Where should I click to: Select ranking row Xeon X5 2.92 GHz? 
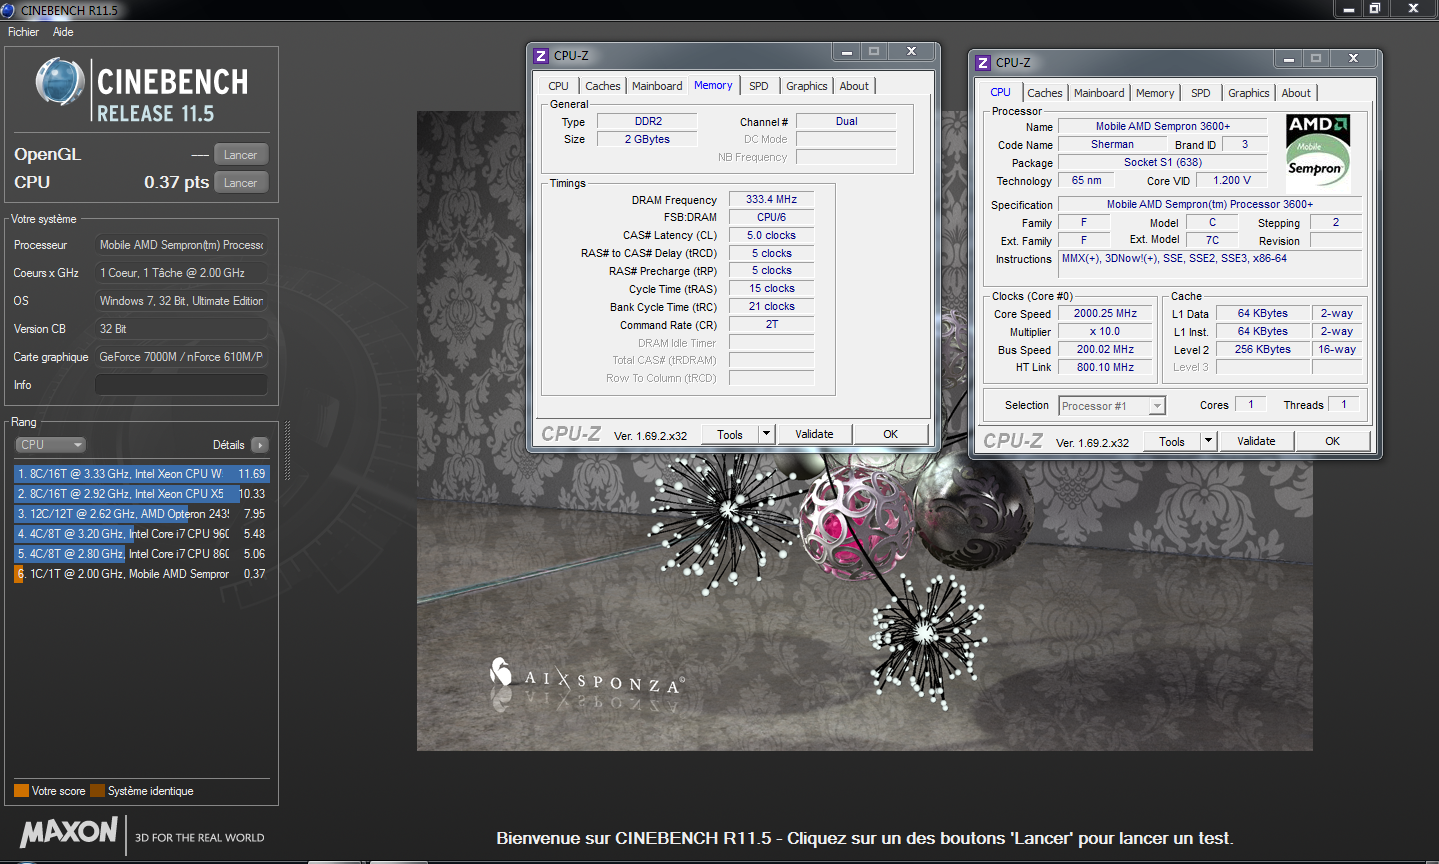(x=141, y=494)
